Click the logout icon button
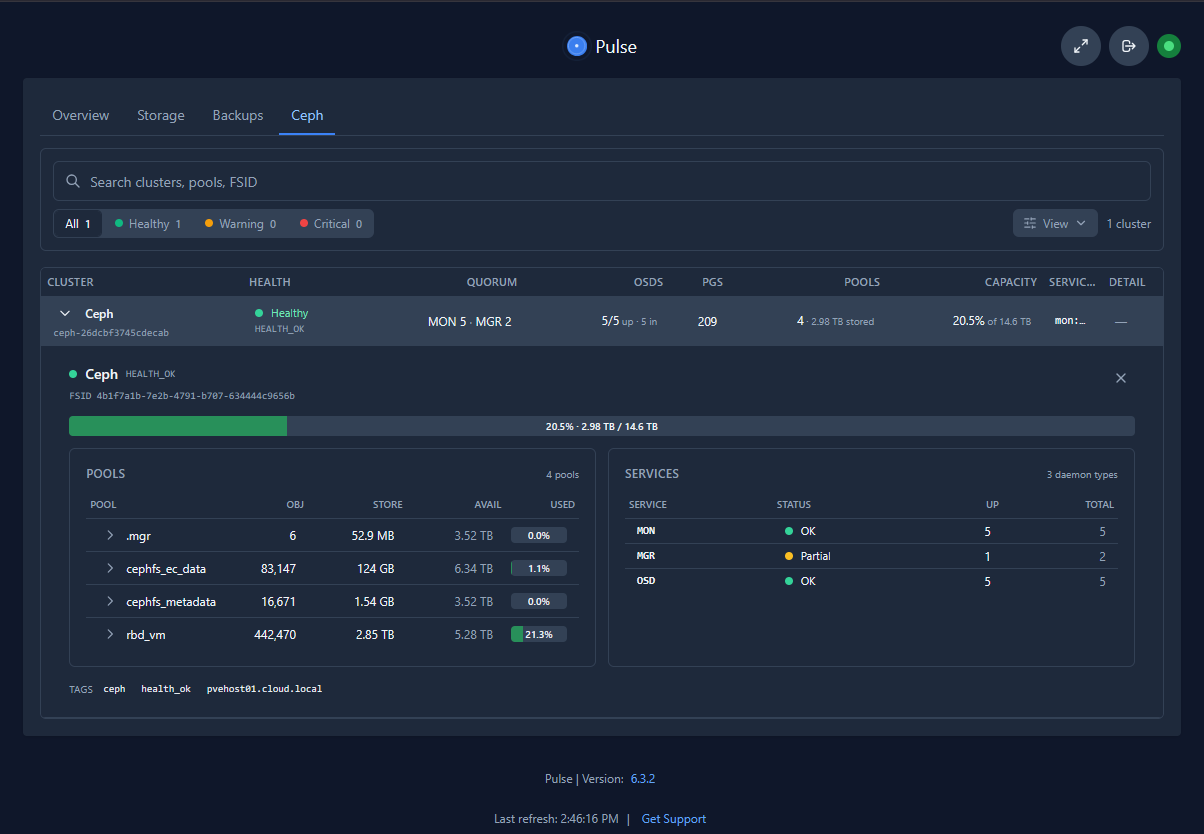This screenshot has height=834, width=1204. [1129, 46]
